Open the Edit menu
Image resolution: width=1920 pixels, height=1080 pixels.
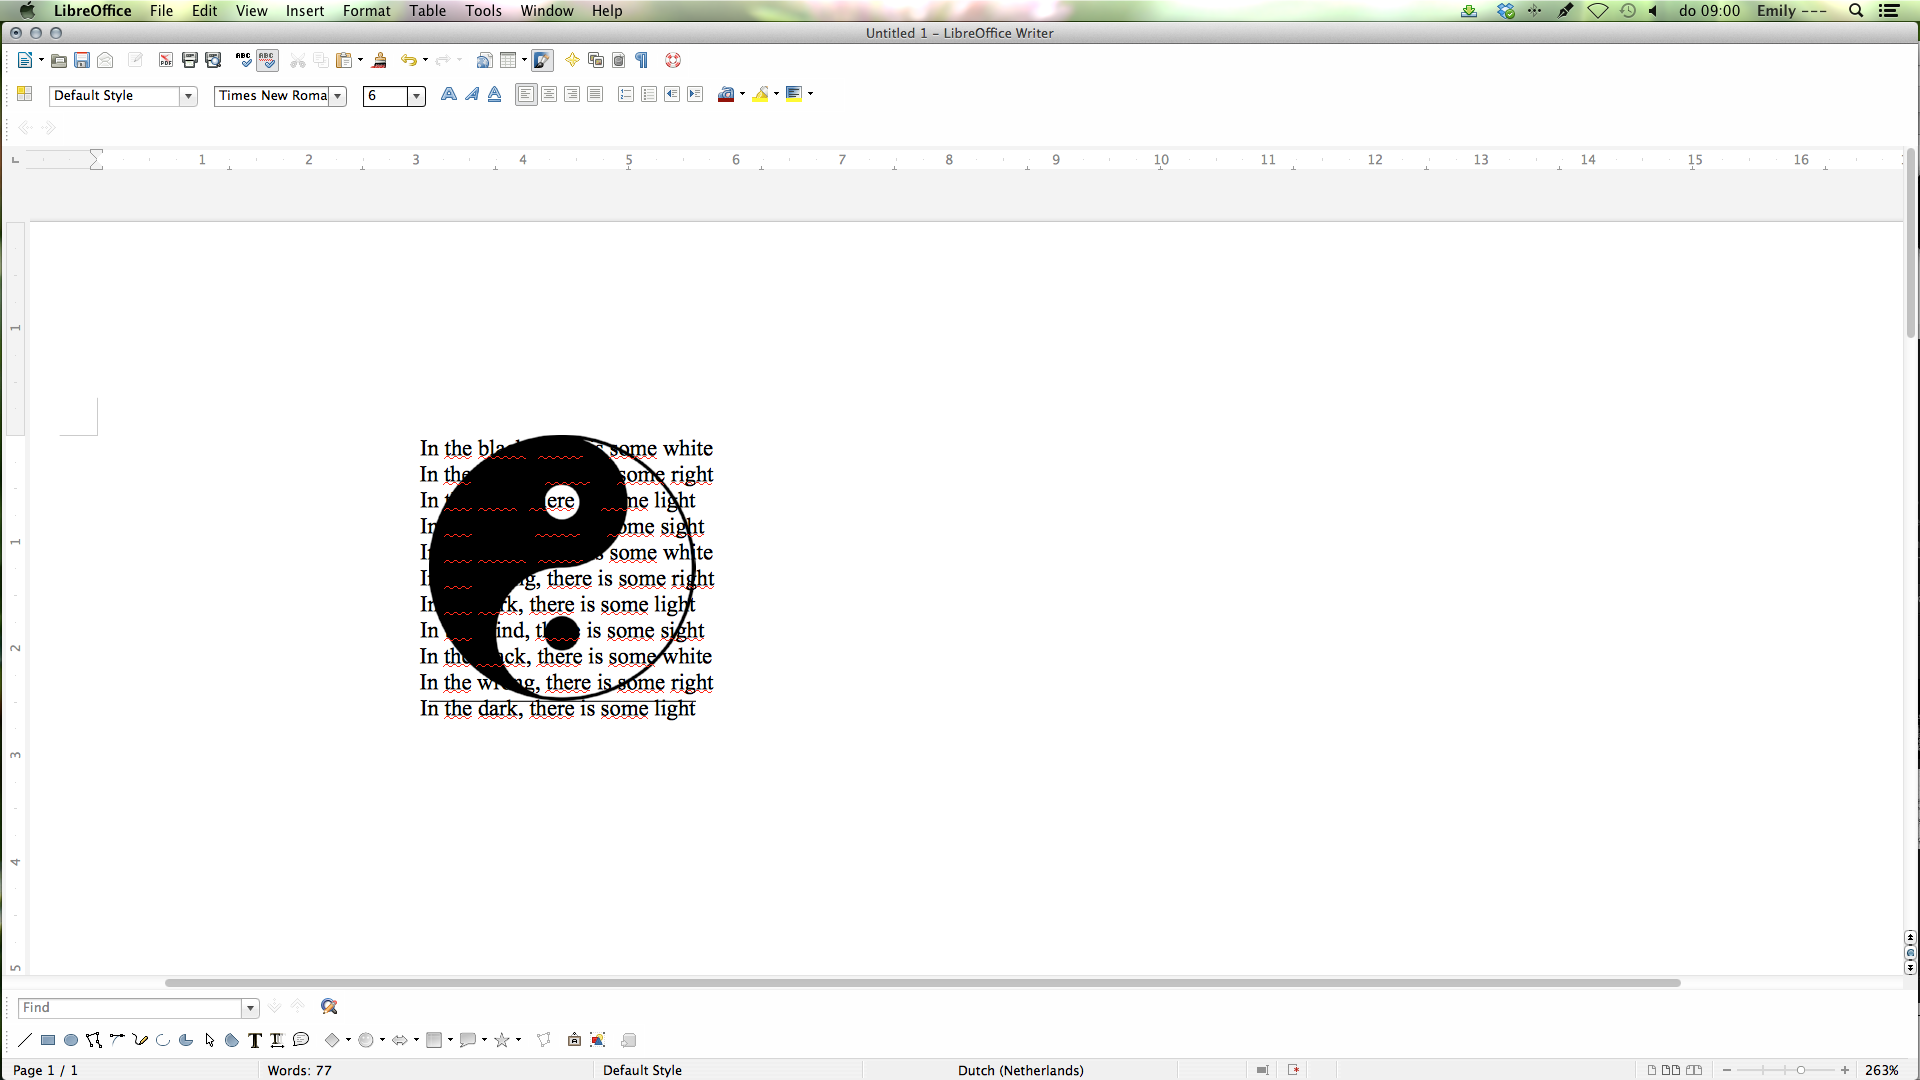(204, 11)
